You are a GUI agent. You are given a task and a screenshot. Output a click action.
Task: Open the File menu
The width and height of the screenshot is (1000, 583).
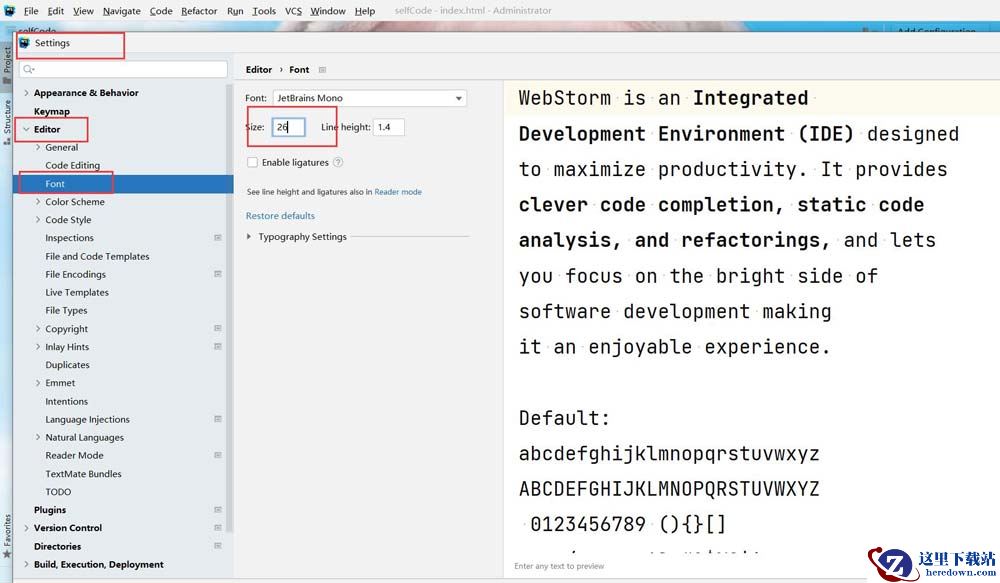[31, 11]
